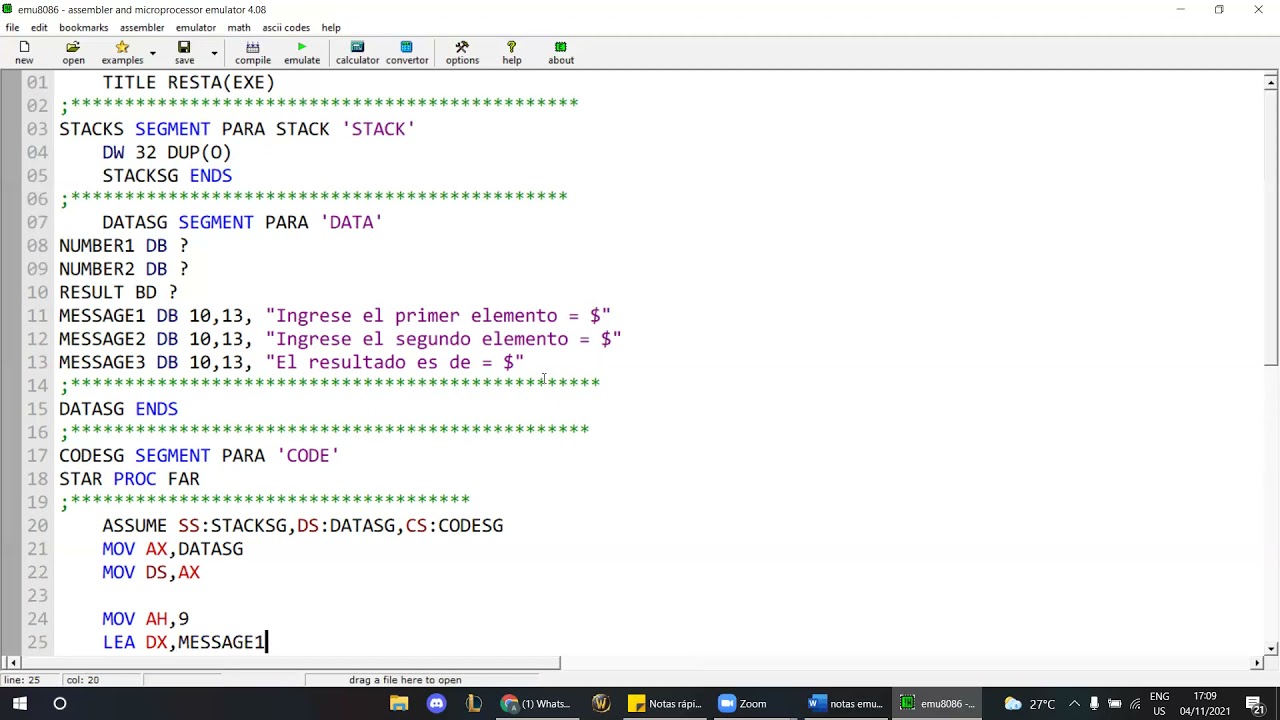Open the options wrench icon
The width and height of the screenshot is (1280, 720).
(x=462, y=53)
